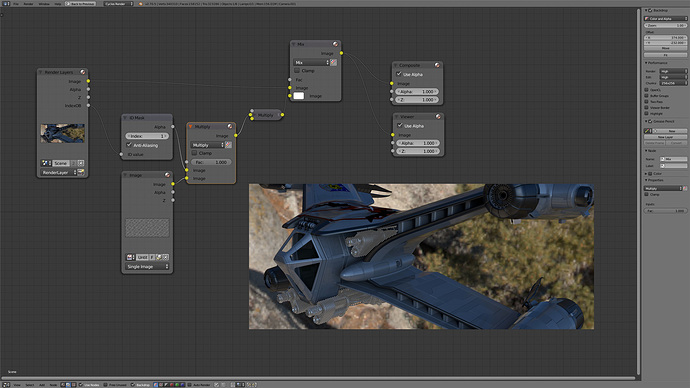The image size is (690, 388).
Task: Toggle preview icon on Composite node header
Action: (x=437, y=65)
